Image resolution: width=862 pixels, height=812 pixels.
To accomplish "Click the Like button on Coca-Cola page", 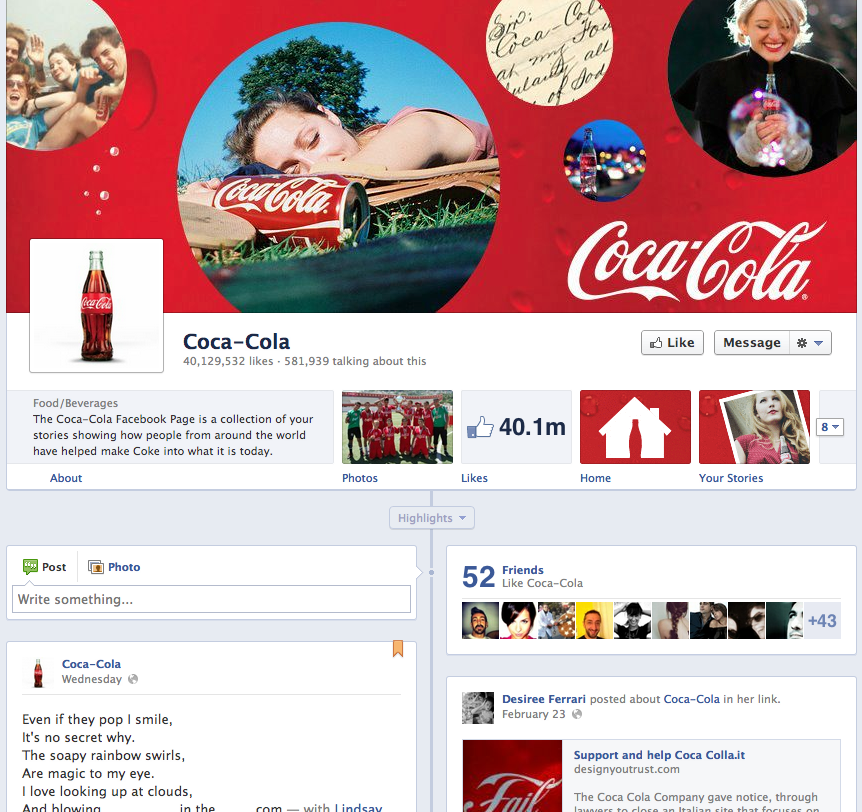I will 672,343.
